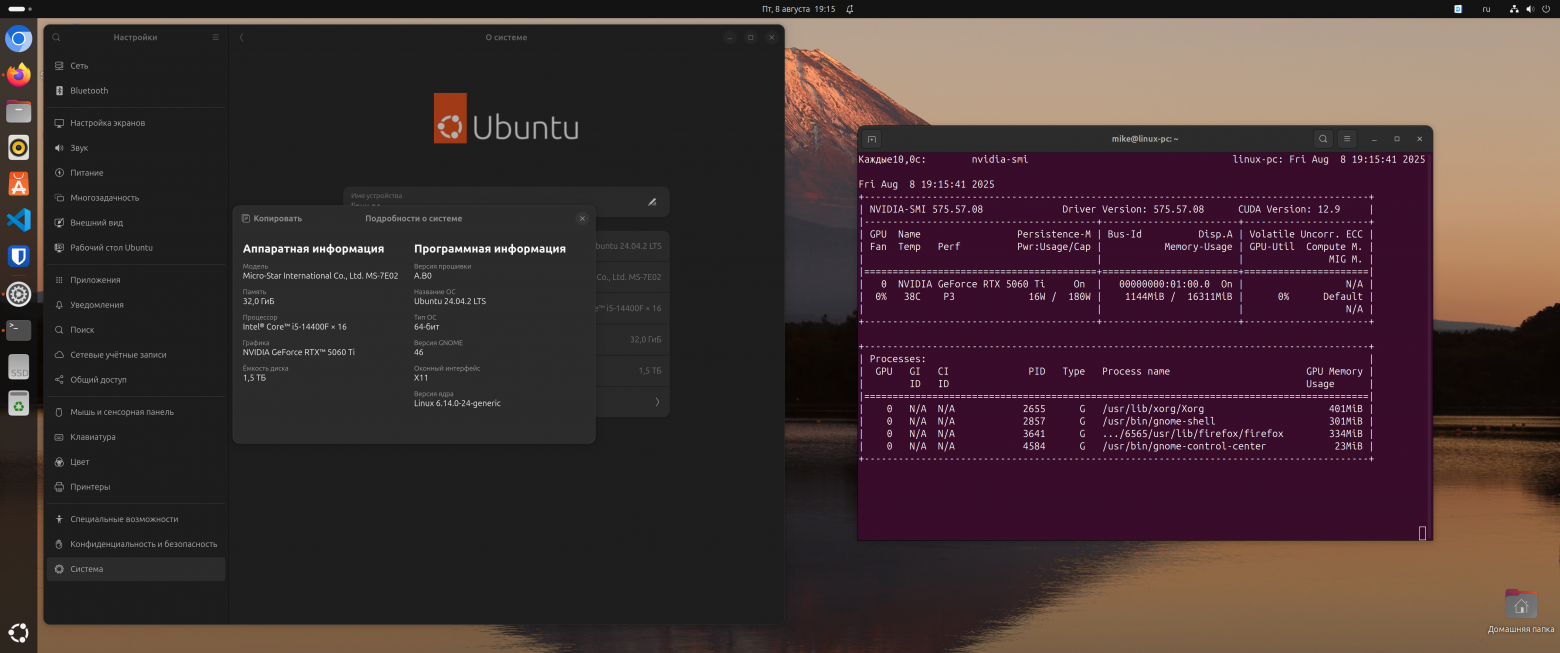Open the Settings hamburger menu
Screen dimensions: 1560x653
tap(215, 37)
